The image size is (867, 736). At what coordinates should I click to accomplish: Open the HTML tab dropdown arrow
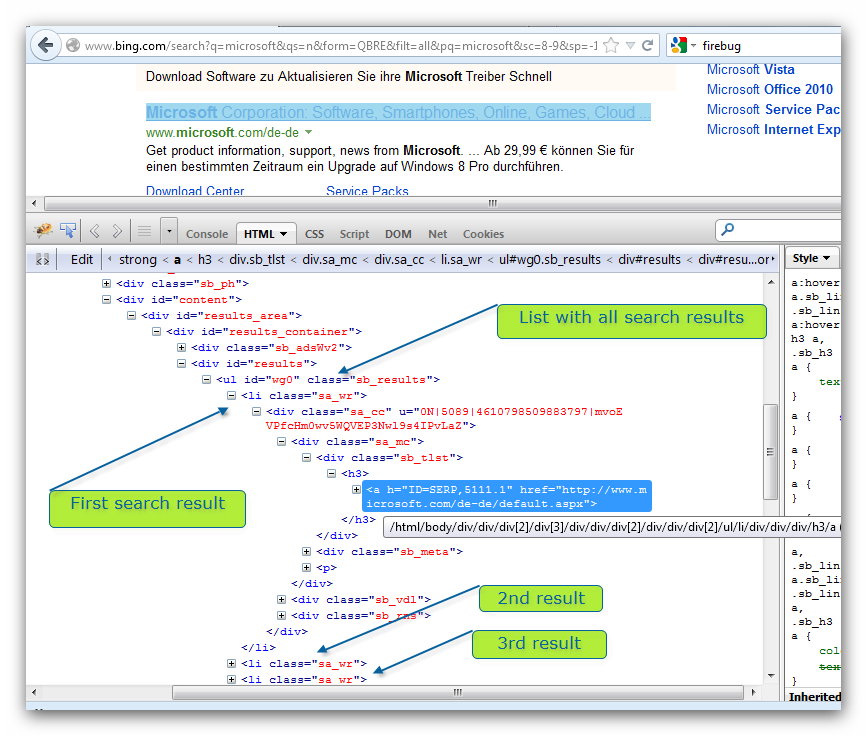pyautogui.click(x=282, y=233)
